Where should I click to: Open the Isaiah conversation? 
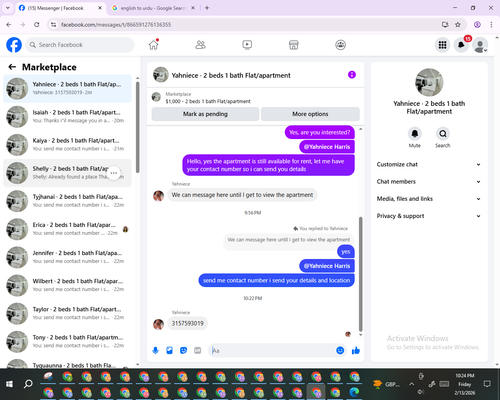coord(67,117)
